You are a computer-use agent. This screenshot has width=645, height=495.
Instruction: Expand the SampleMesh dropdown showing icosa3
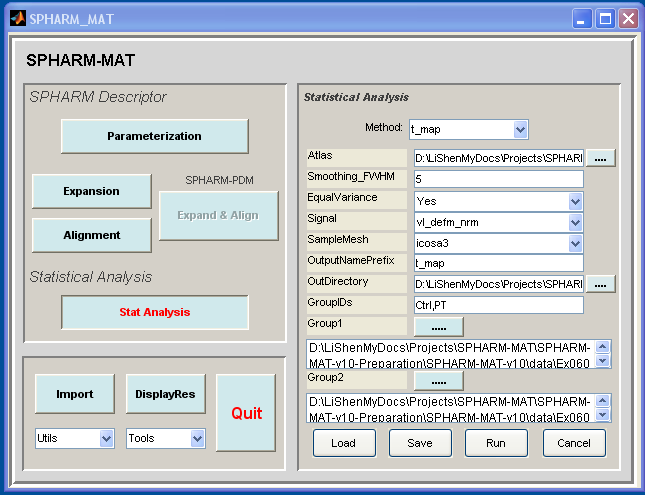[498, 244]
